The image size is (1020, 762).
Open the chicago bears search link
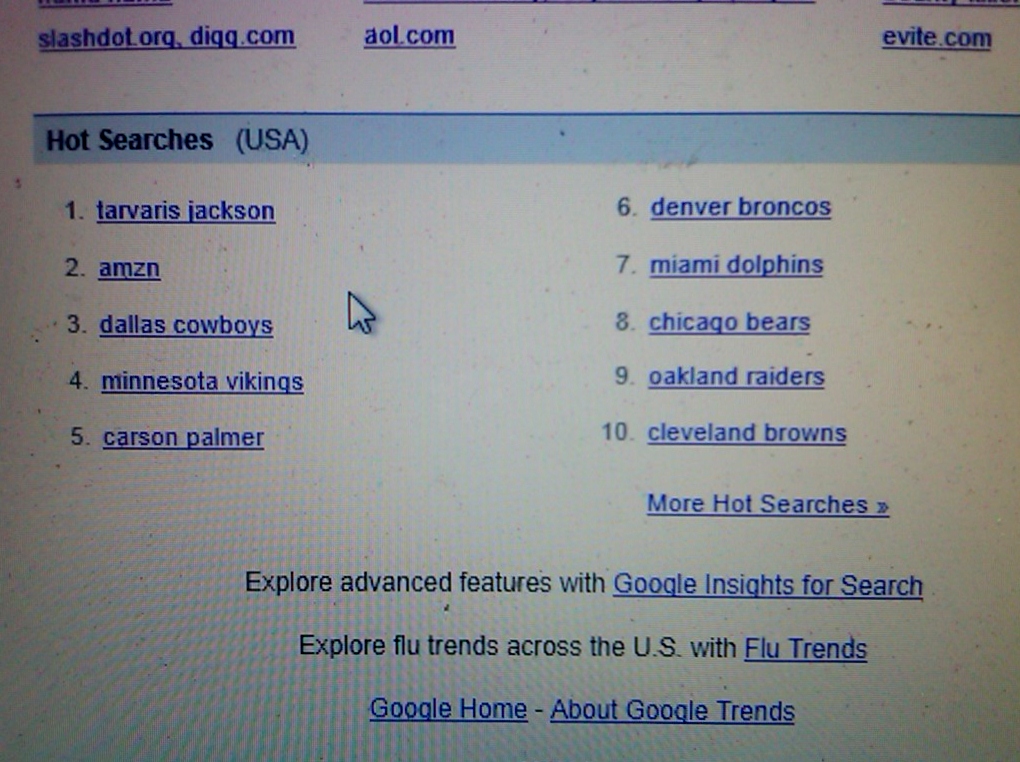tap(729, 322)
